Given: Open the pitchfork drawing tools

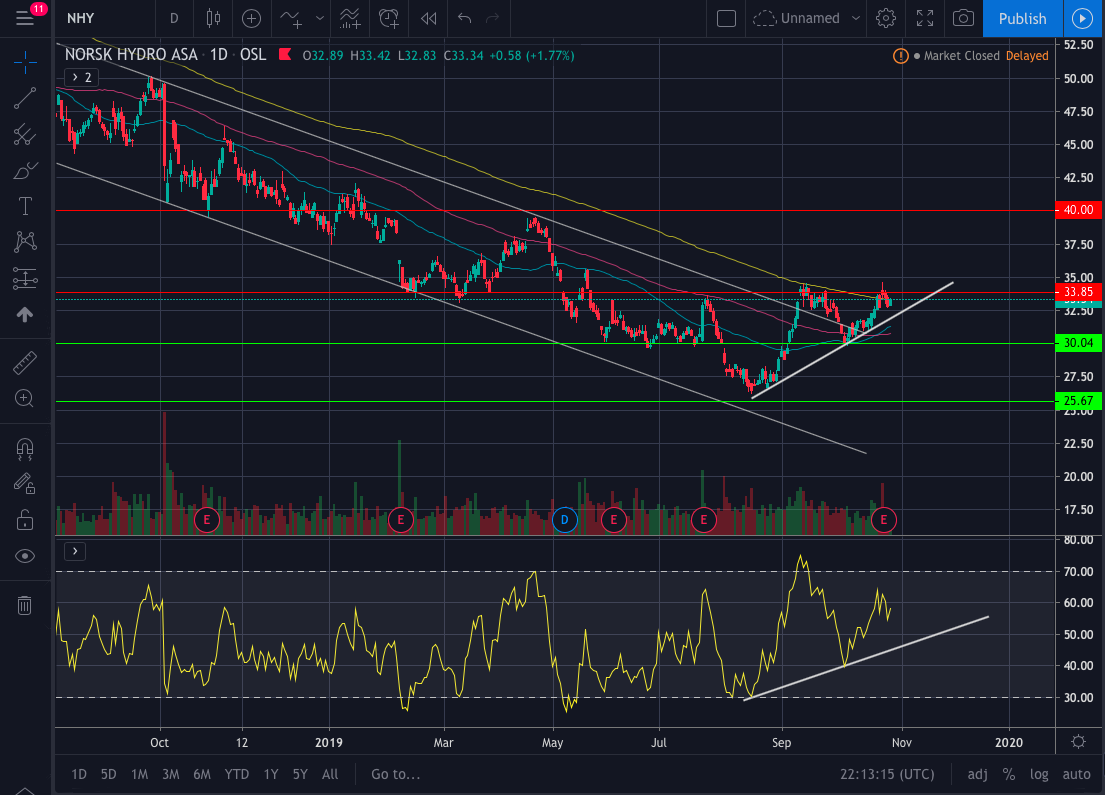Looking at the screenshot, I should [25, 134].
